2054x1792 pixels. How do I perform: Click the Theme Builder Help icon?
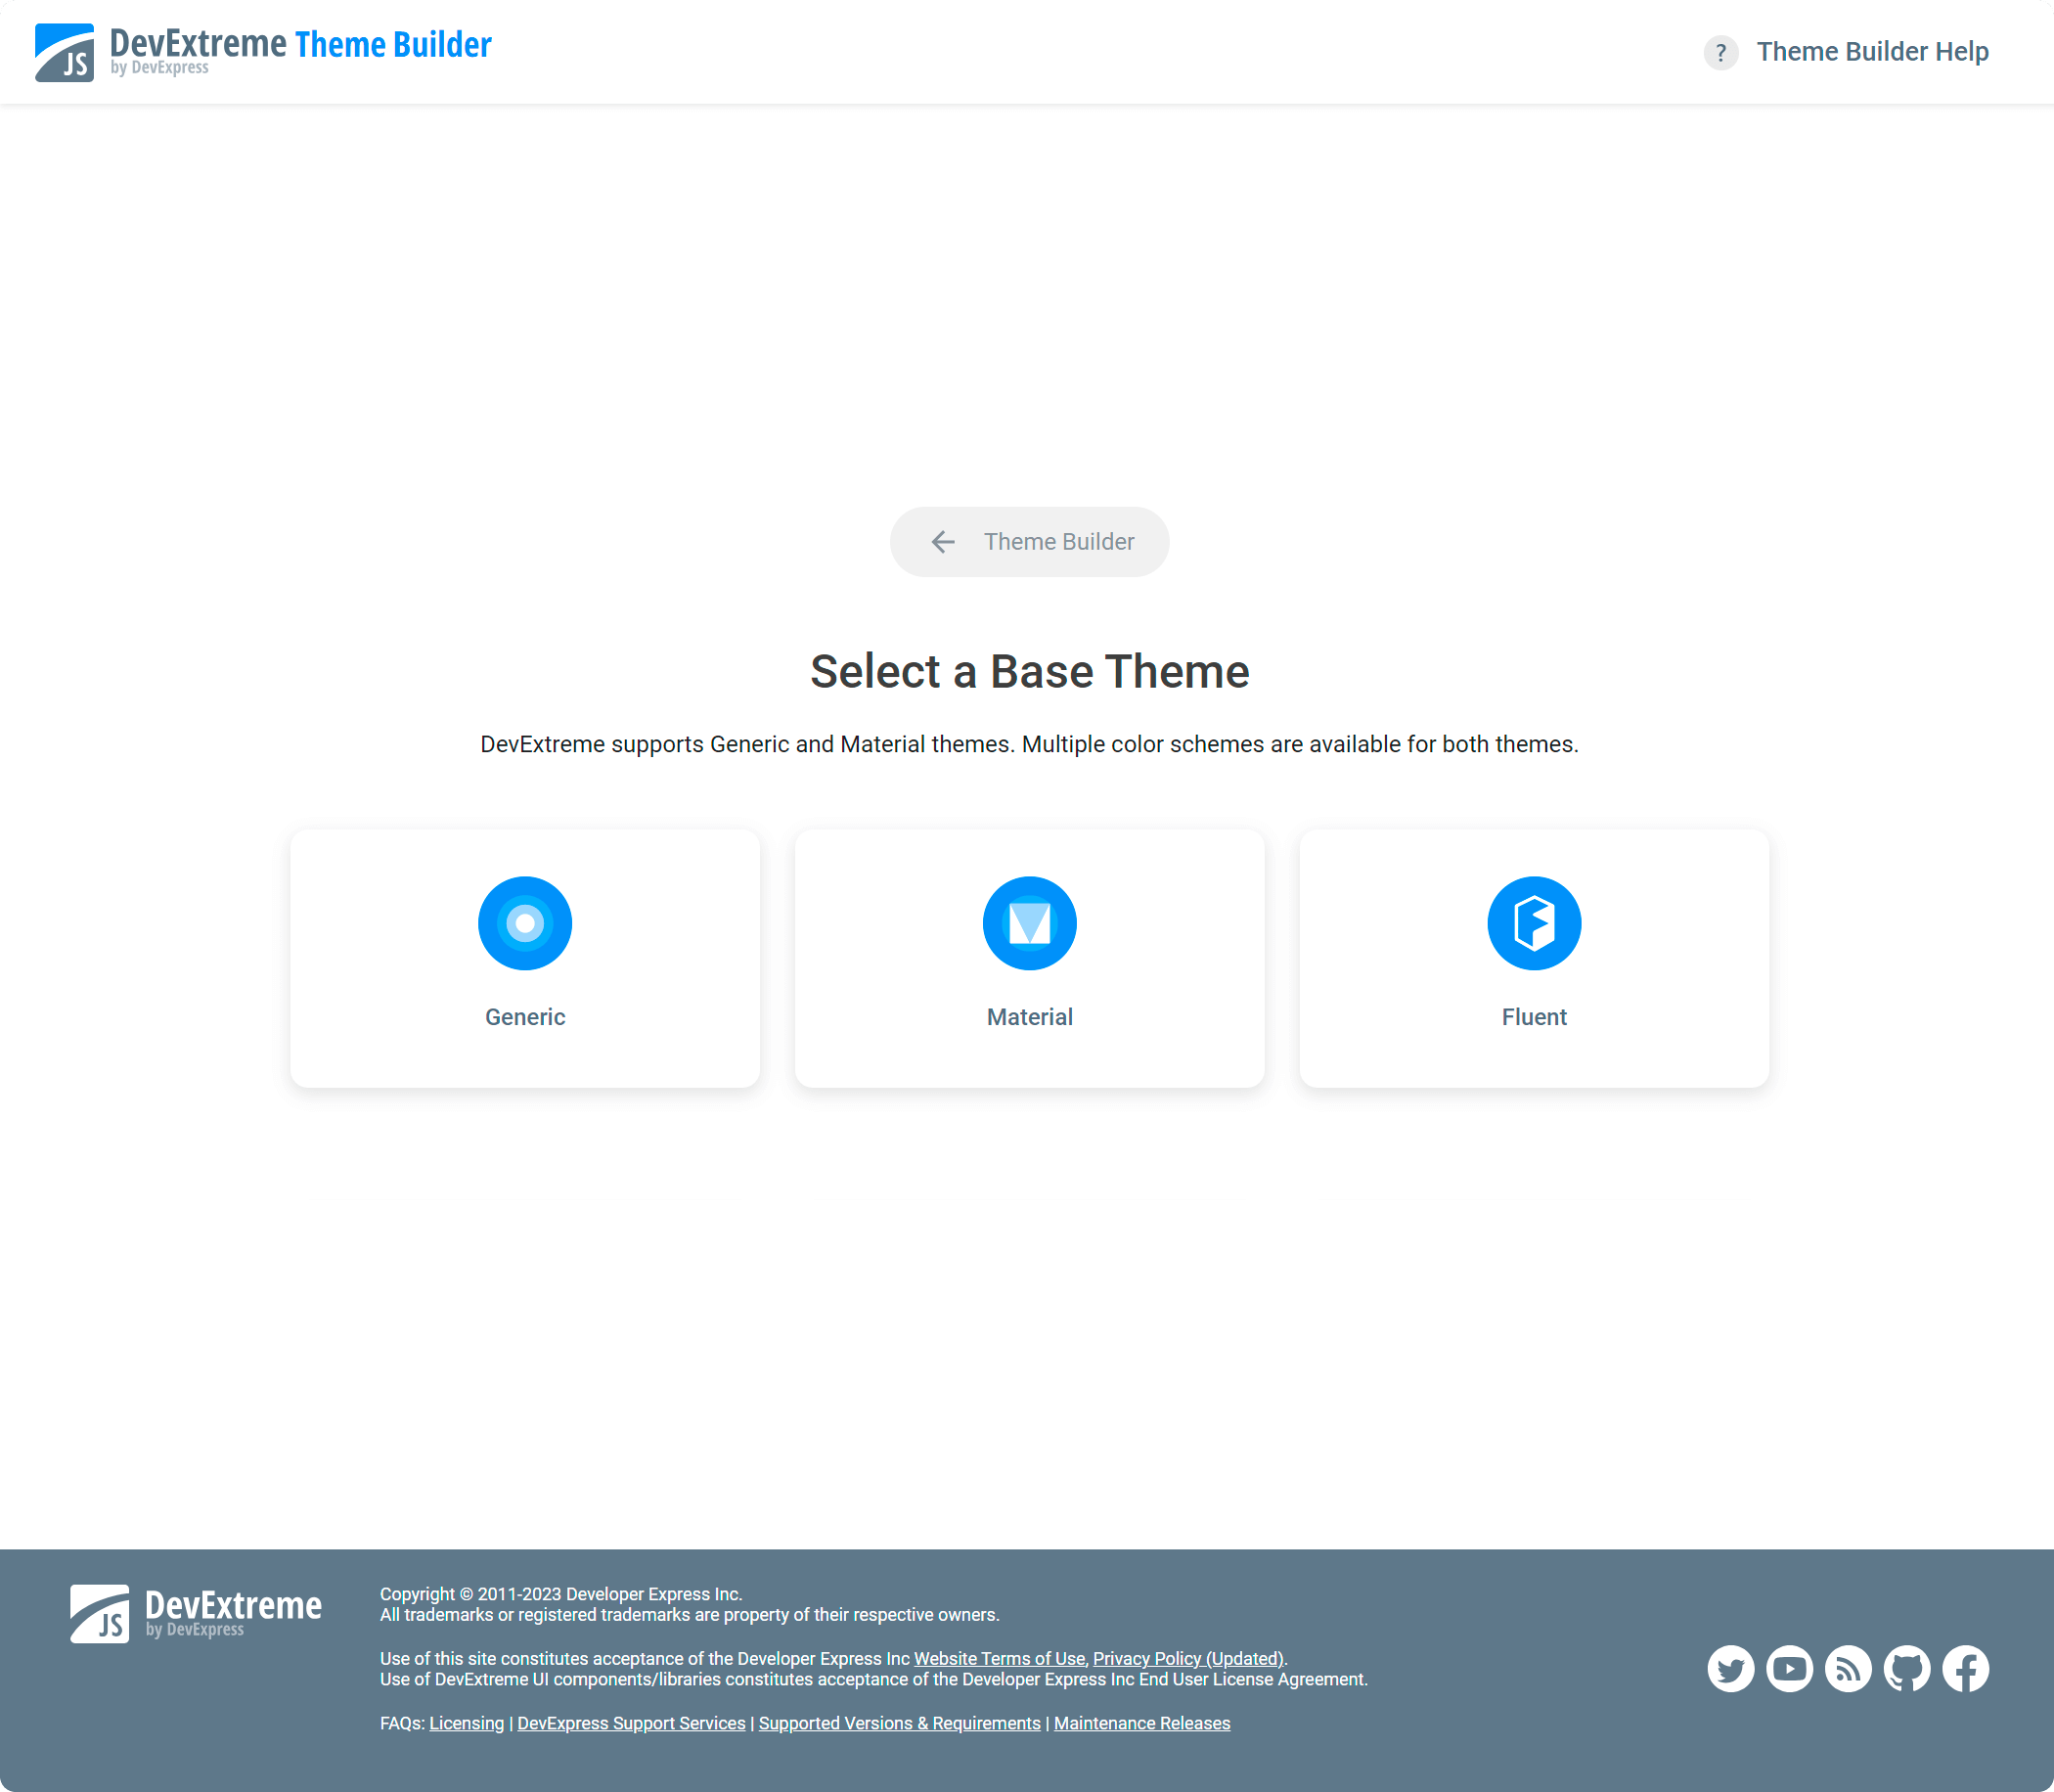pyautogui.click(x=1719, y=51)
